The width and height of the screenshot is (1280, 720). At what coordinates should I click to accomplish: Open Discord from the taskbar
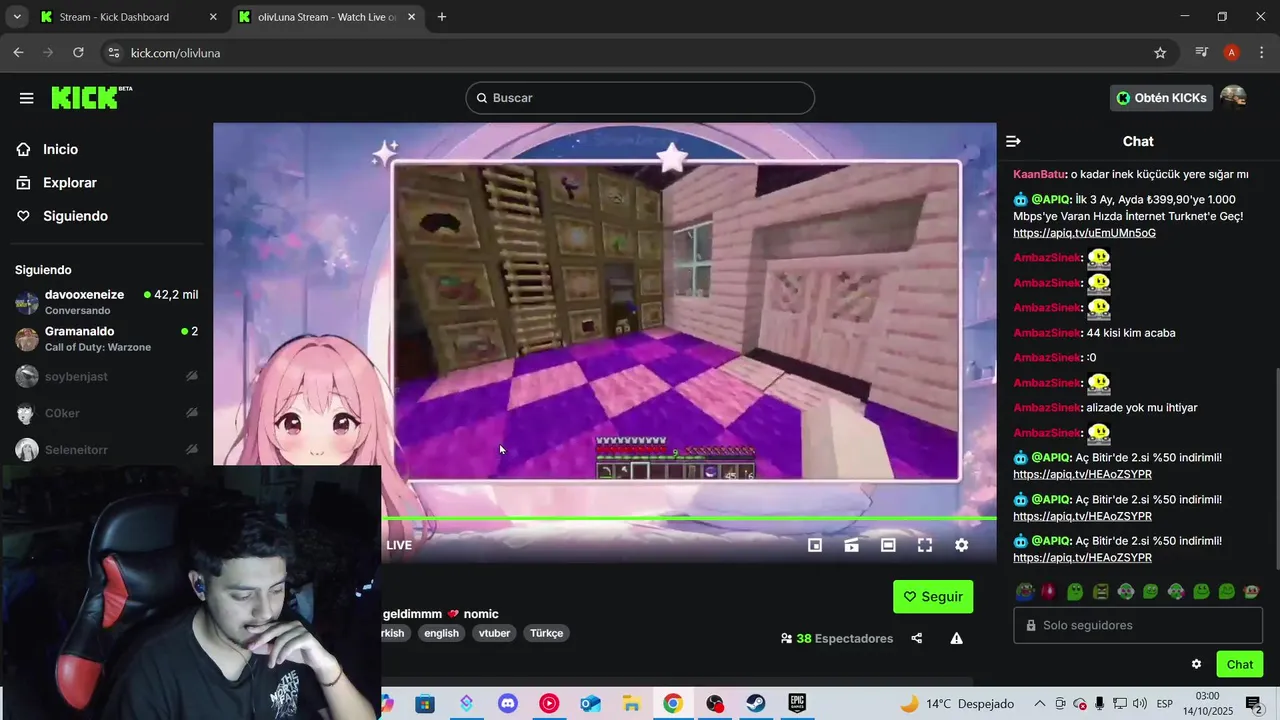coord(508,704)
